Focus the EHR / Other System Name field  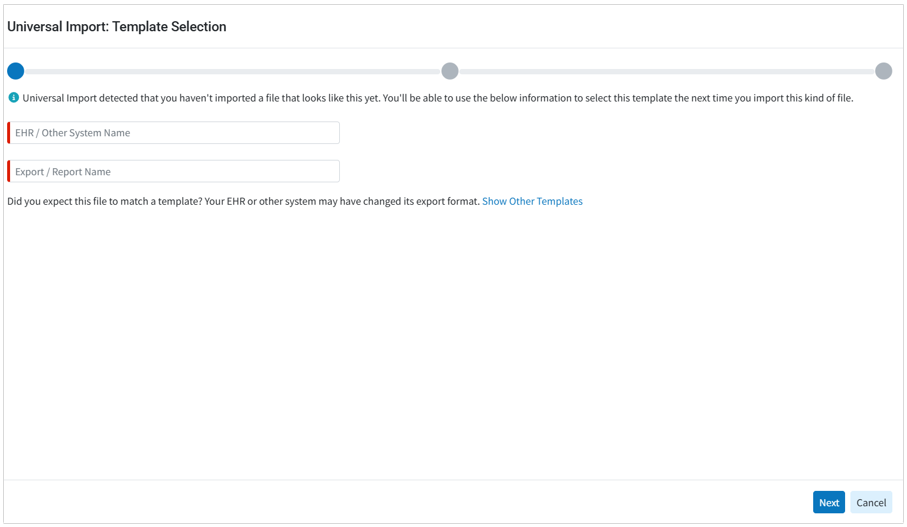point(175,133)
